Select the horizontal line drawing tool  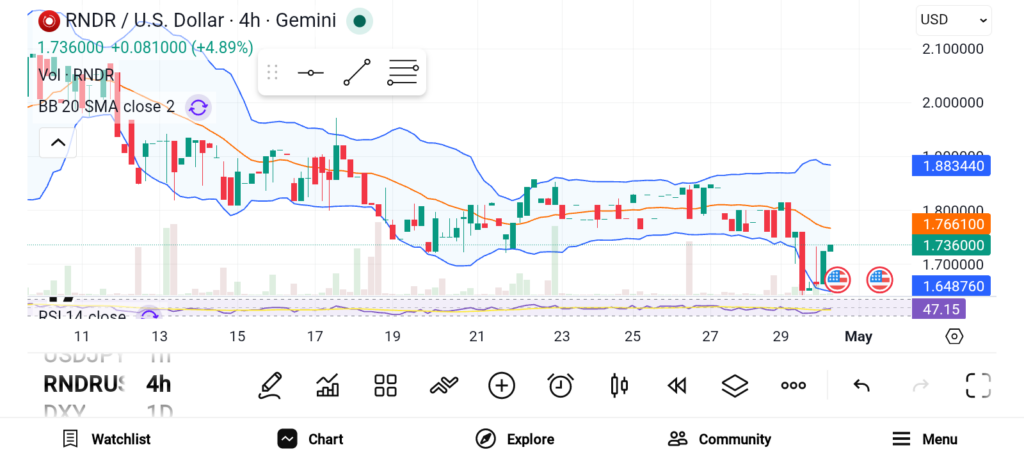(310, 72)
